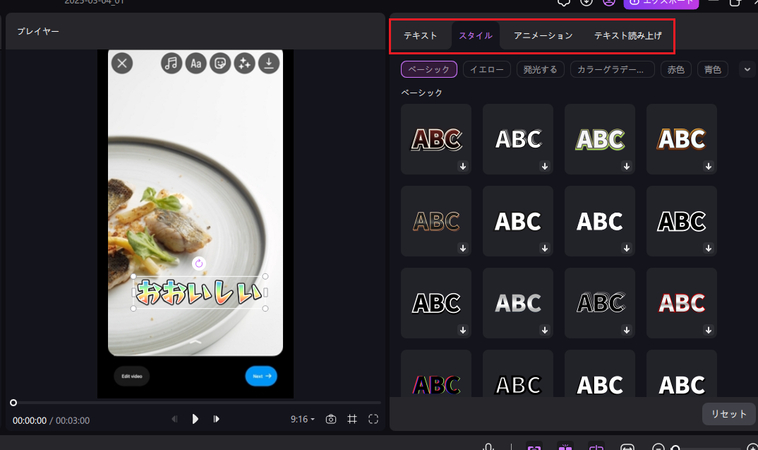Screen dimensions: 758x450
Task: Select the おいしい text box on the video
Action: point(199,292)
